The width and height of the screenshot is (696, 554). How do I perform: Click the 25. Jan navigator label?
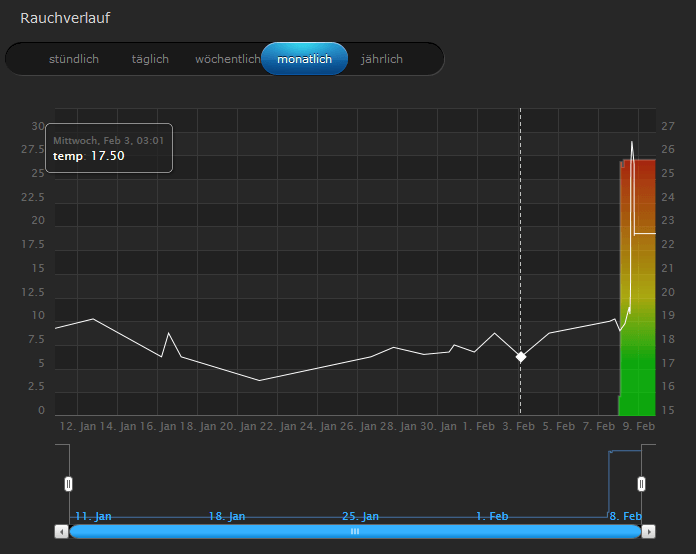click(x=359, y=516)
